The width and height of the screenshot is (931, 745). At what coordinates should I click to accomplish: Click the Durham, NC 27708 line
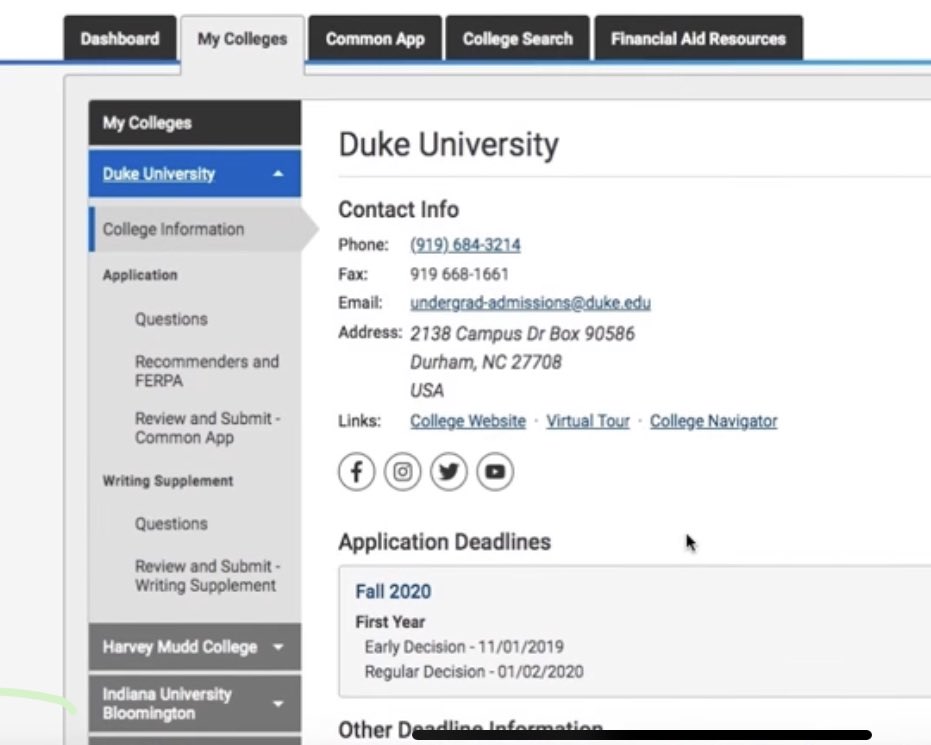[x=485, y=362]
